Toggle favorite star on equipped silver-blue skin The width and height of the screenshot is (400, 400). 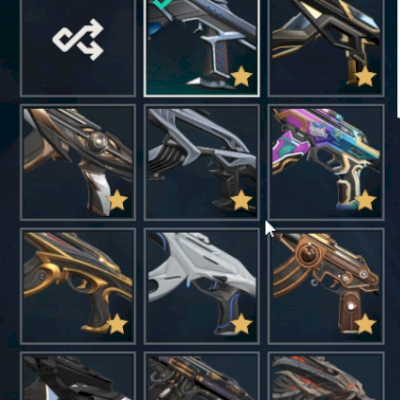[241, 77]
